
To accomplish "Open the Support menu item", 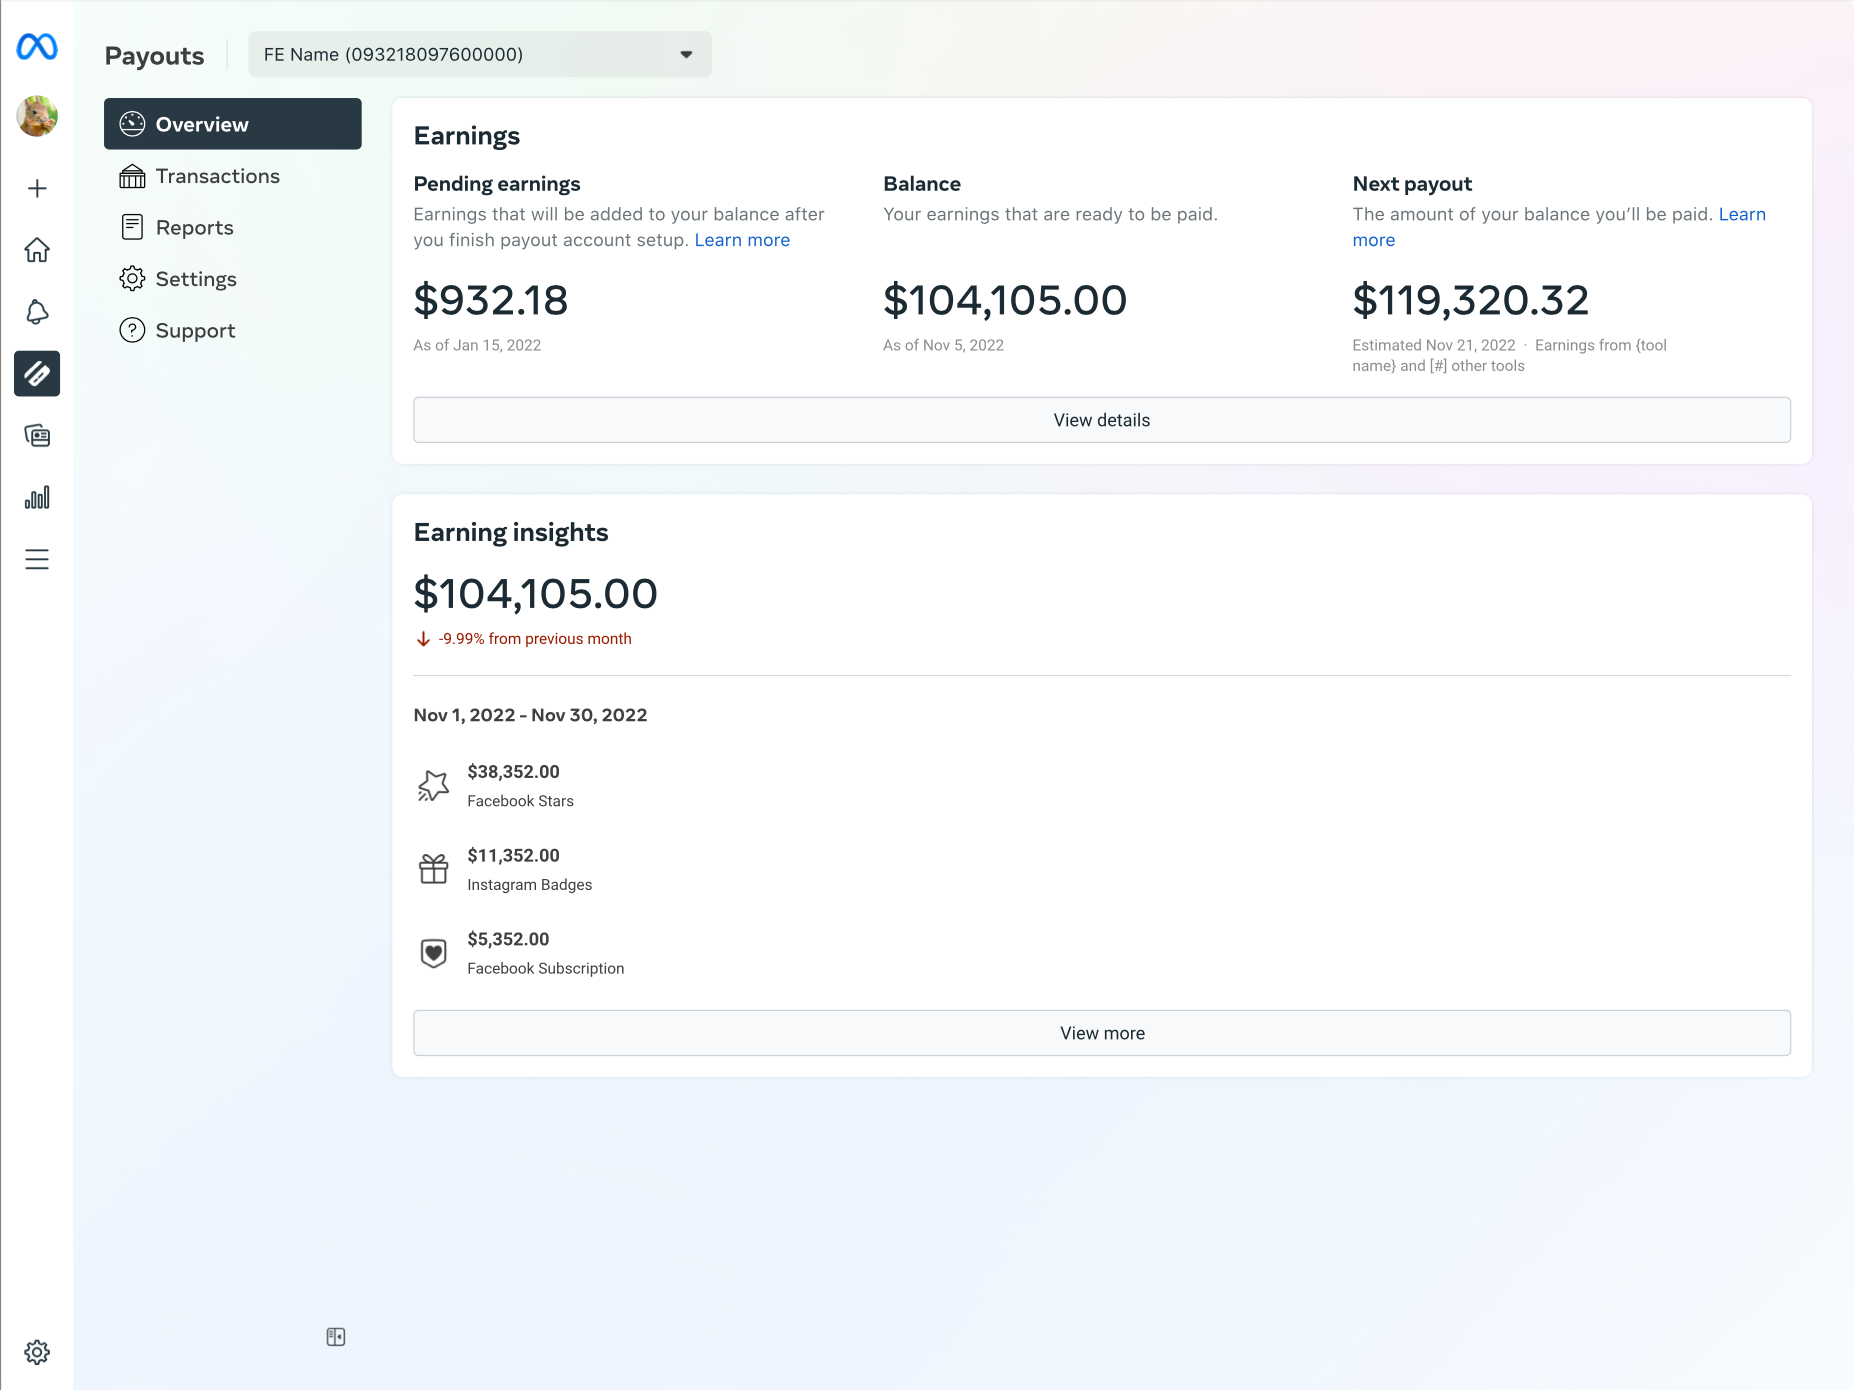I will pos(233,330).
